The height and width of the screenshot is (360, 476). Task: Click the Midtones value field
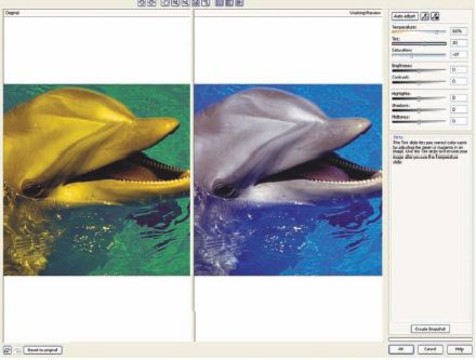(458, 121)
